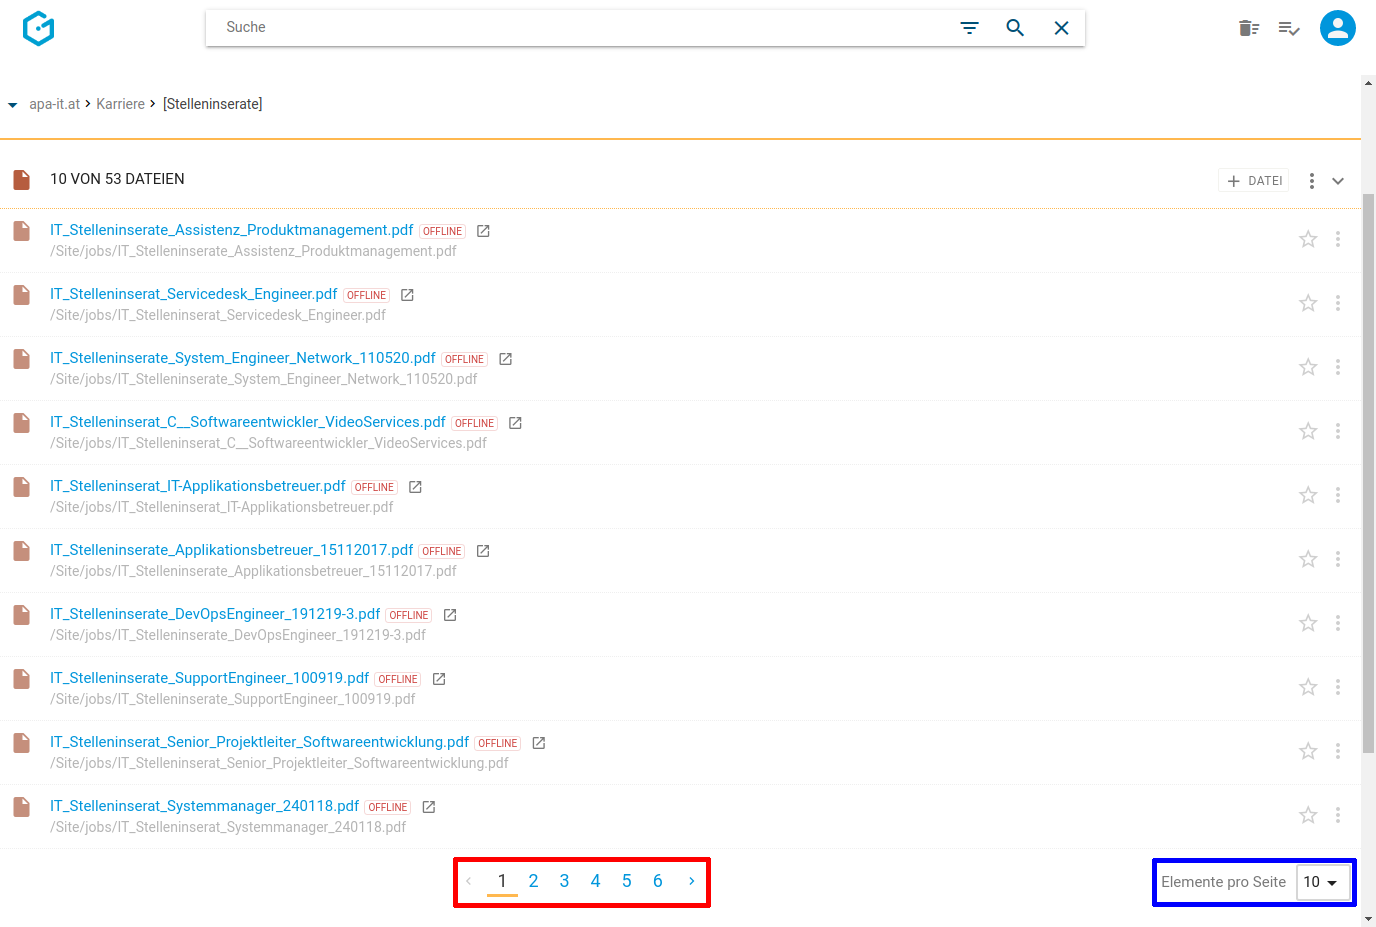Open System_Engineer_Network_110520.pdf external link icon
This screenshot has height=927, width=1376.
click(x=506, y=359)
